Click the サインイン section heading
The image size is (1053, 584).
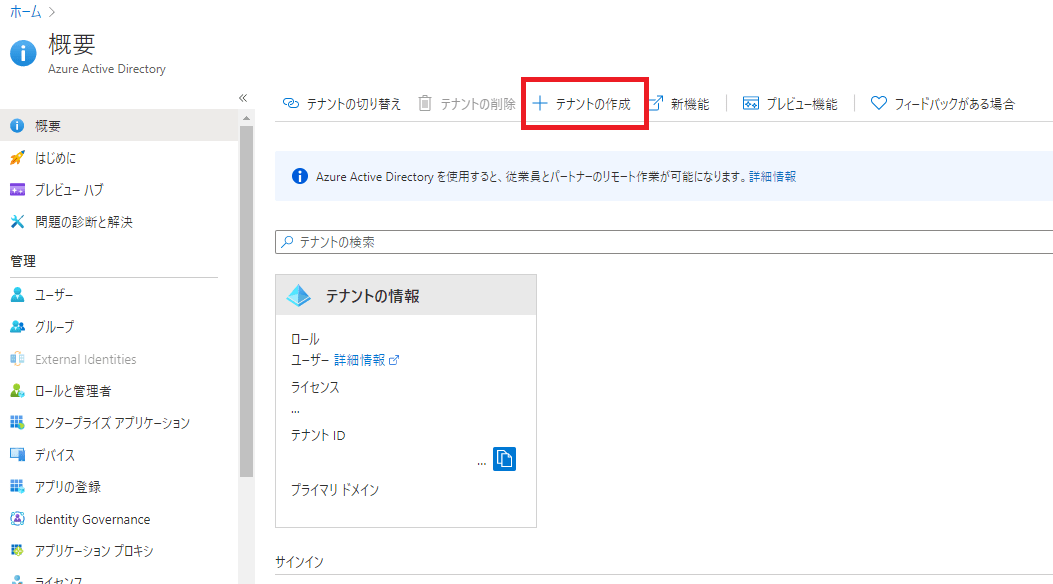tap(299, 562)
